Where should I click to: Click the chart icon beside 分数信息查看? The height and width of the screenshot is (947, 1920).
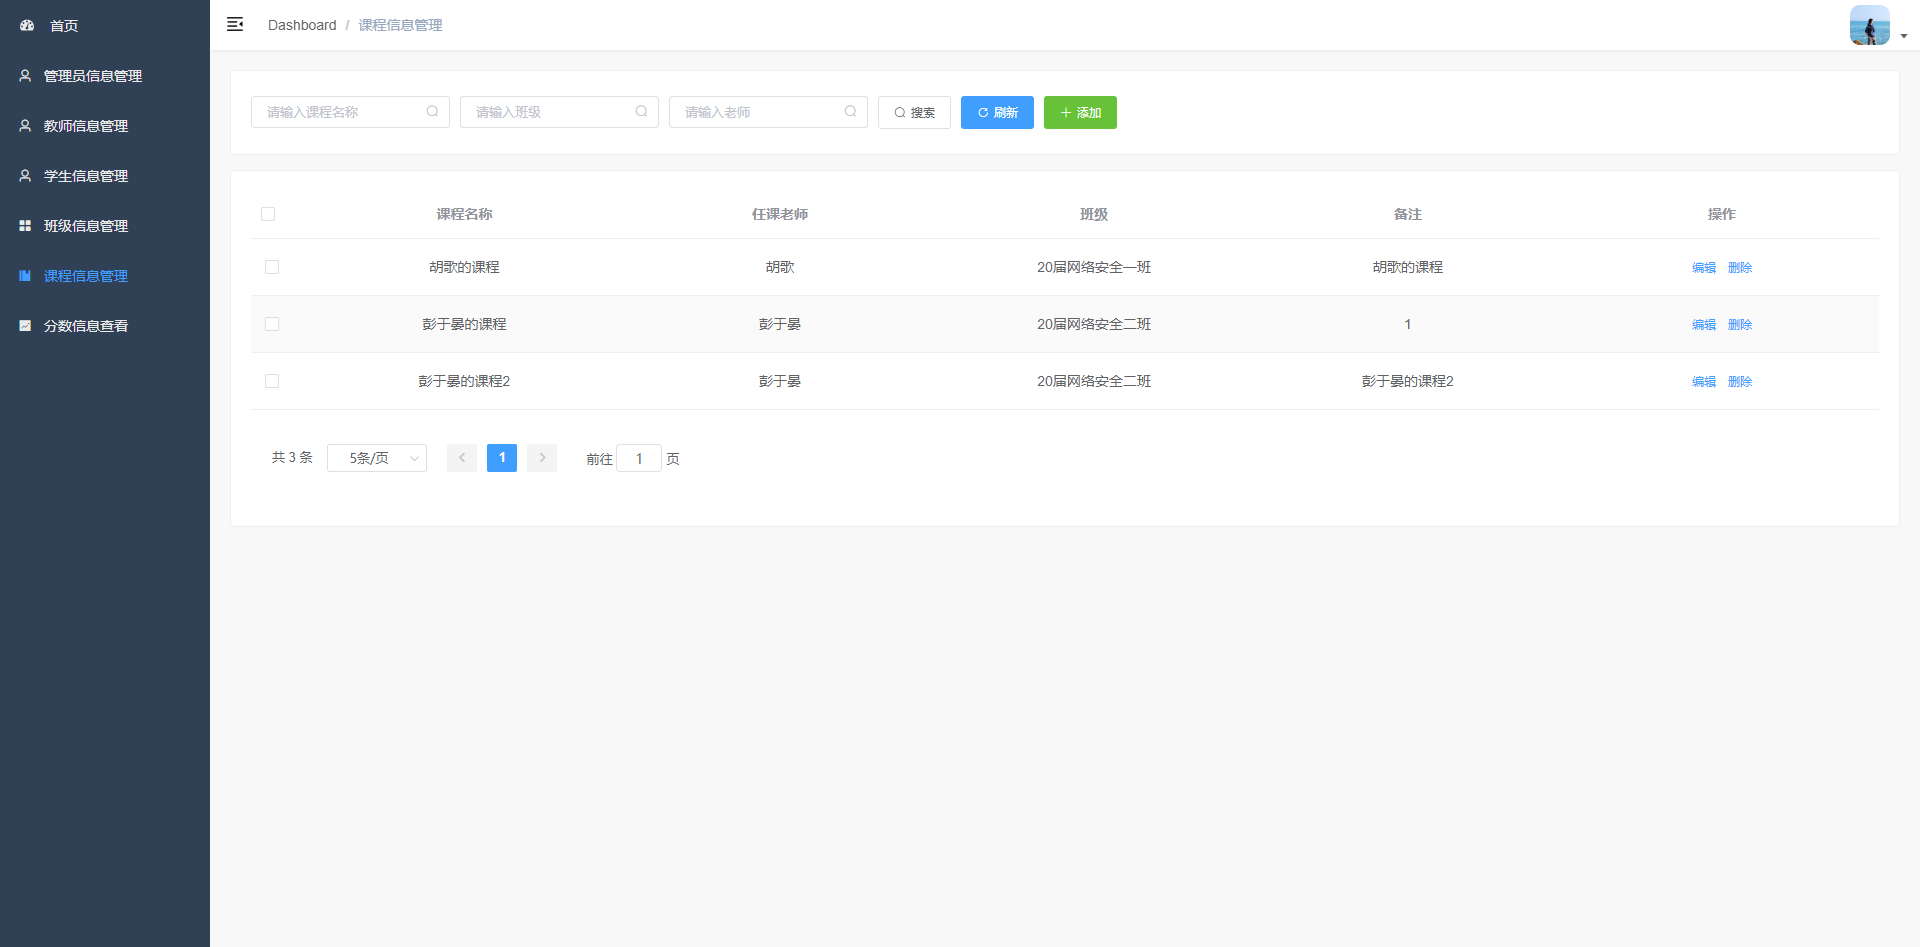25,326
